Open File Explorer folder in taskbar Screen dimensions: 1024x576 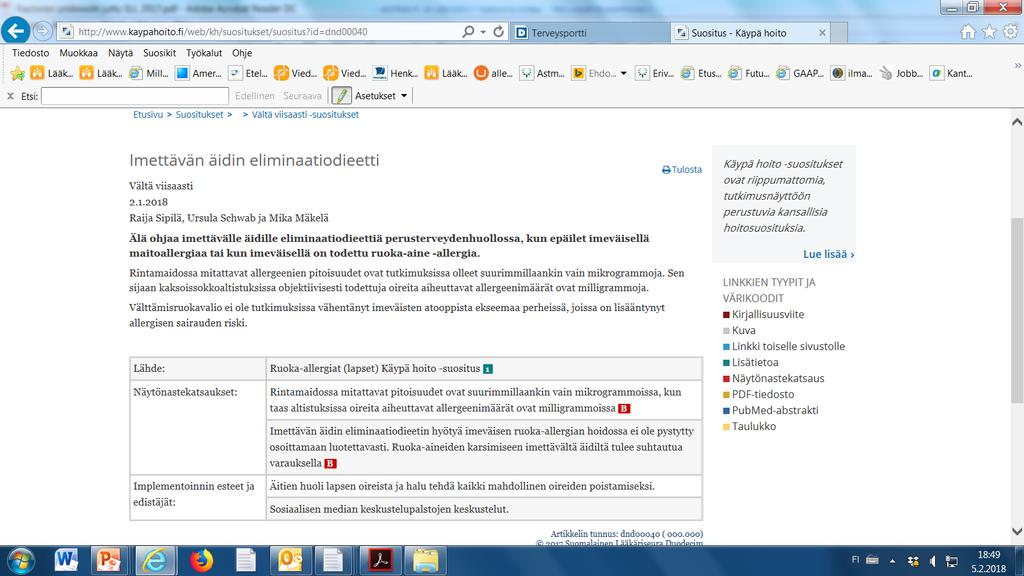(x=425, y=560)
